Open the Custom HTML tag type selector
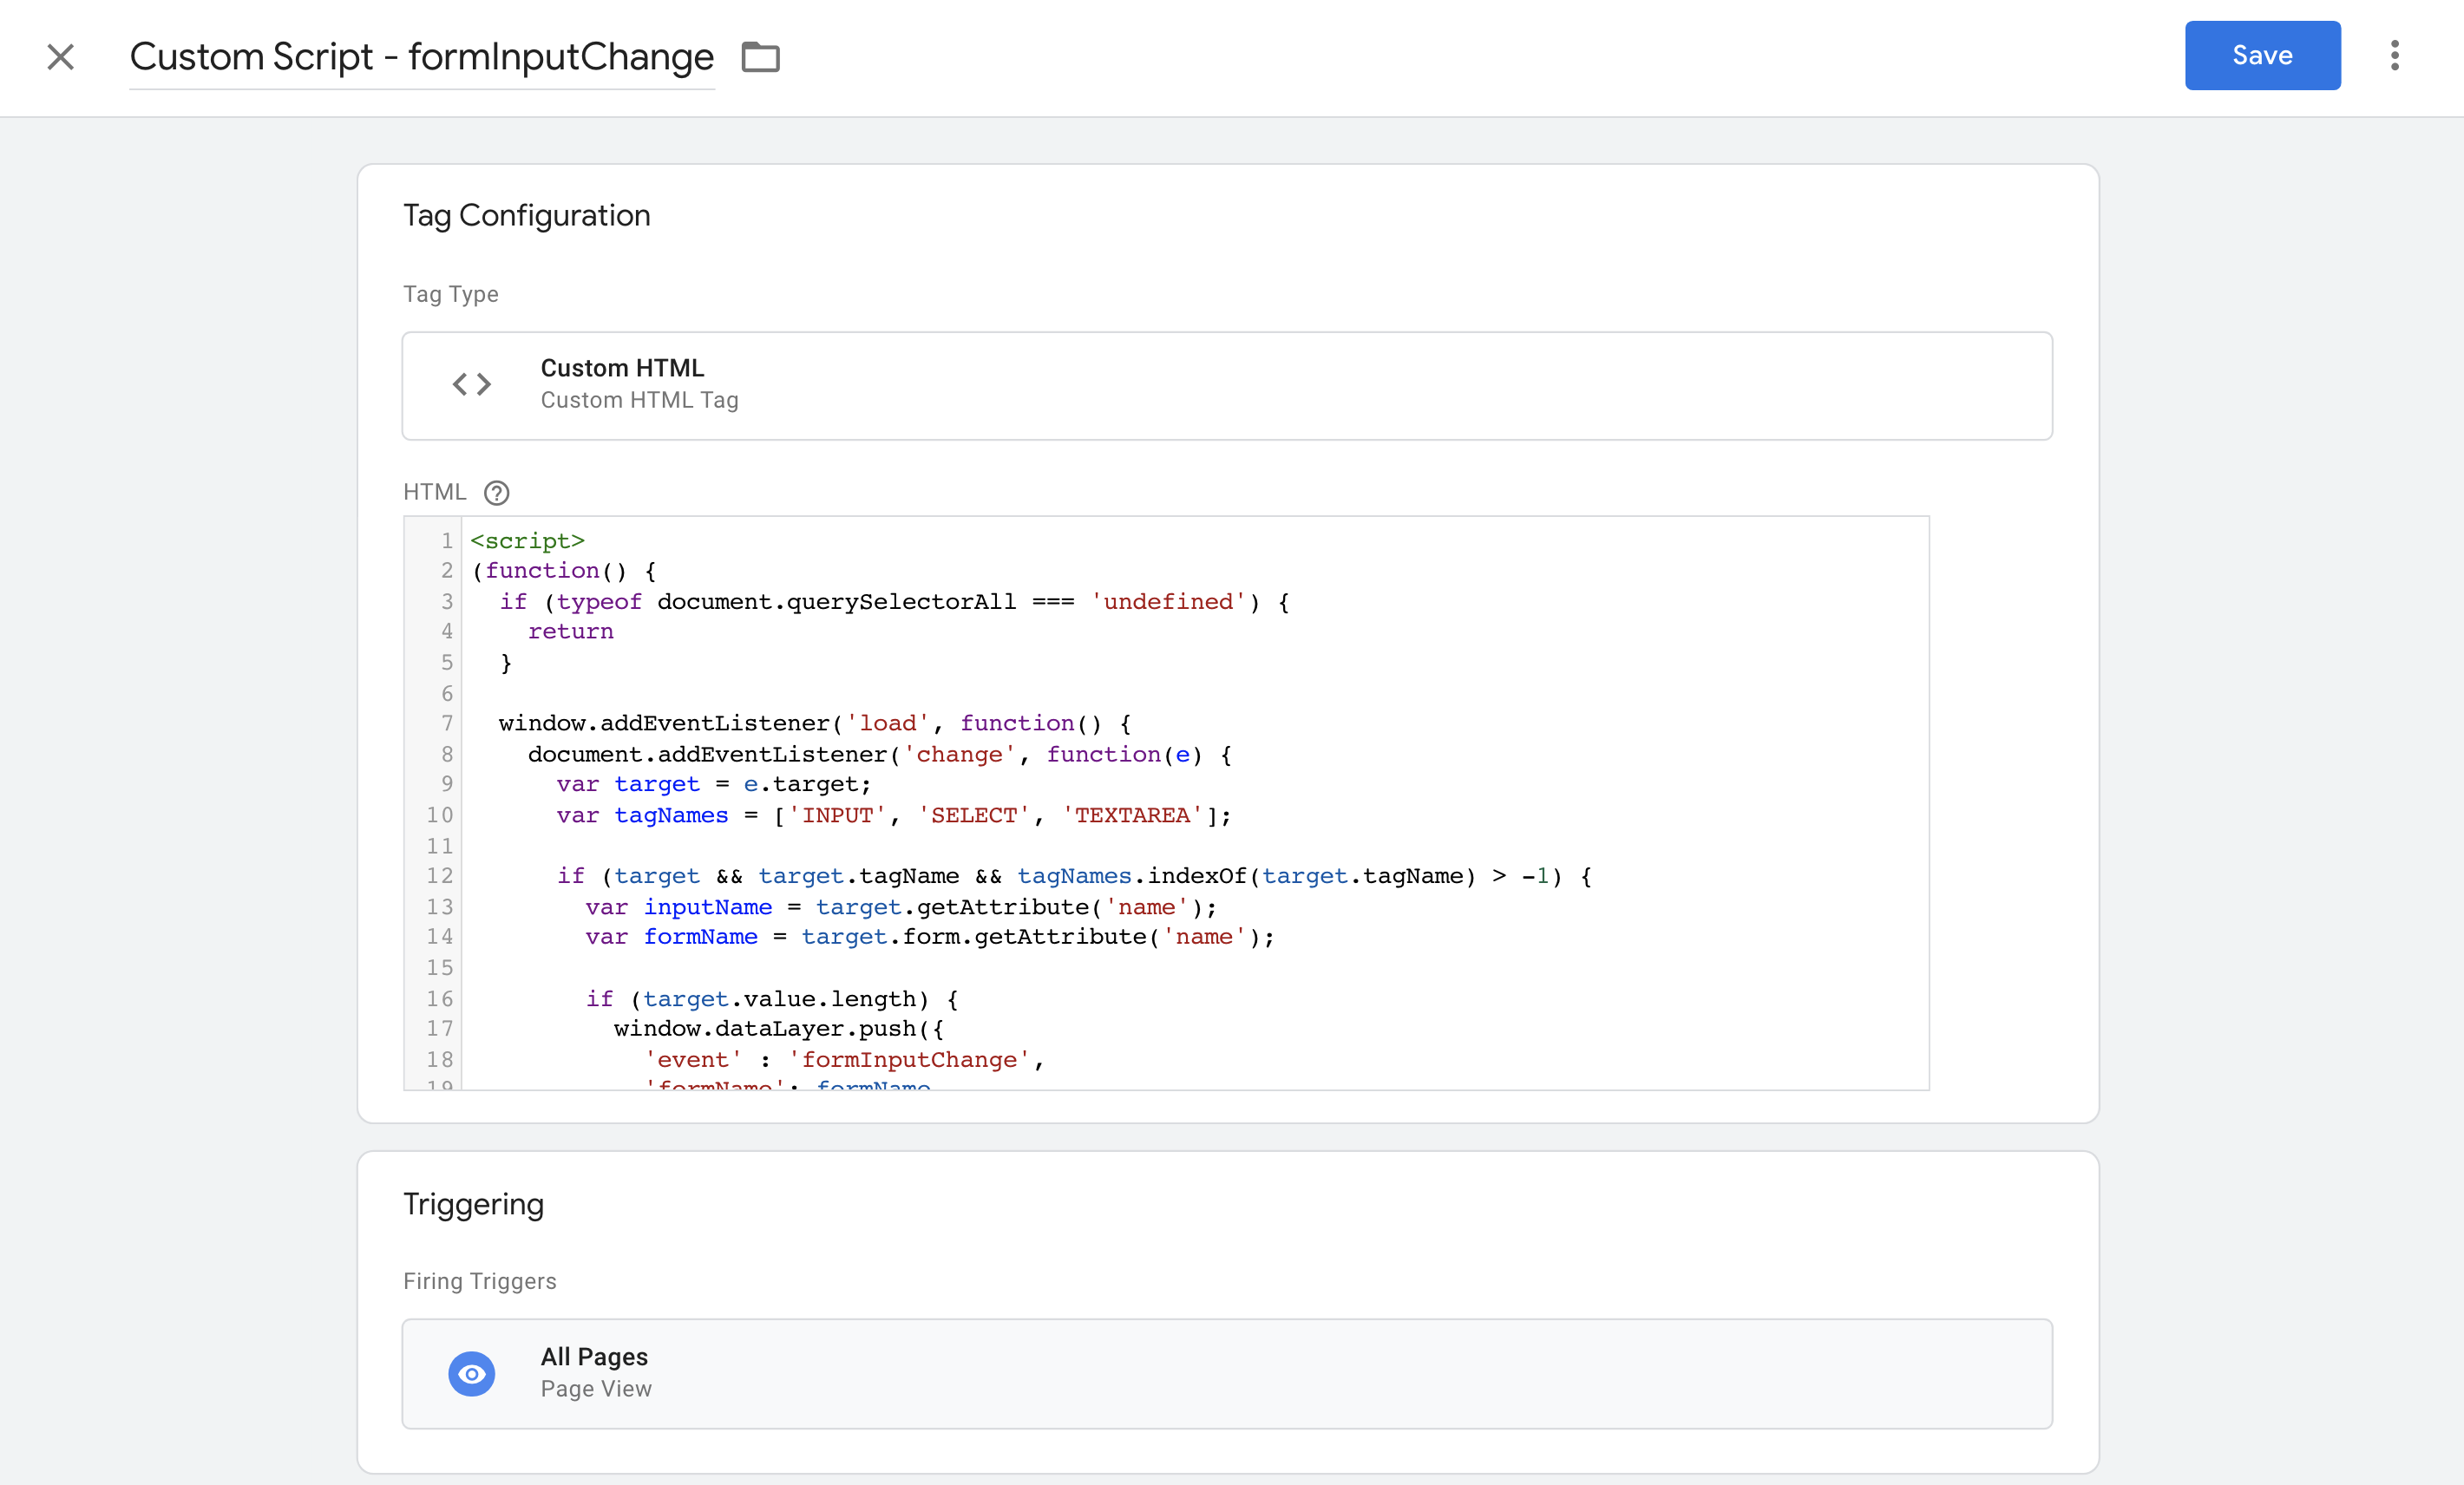Screen dimensions: 2464x1485 (1227, 385)
